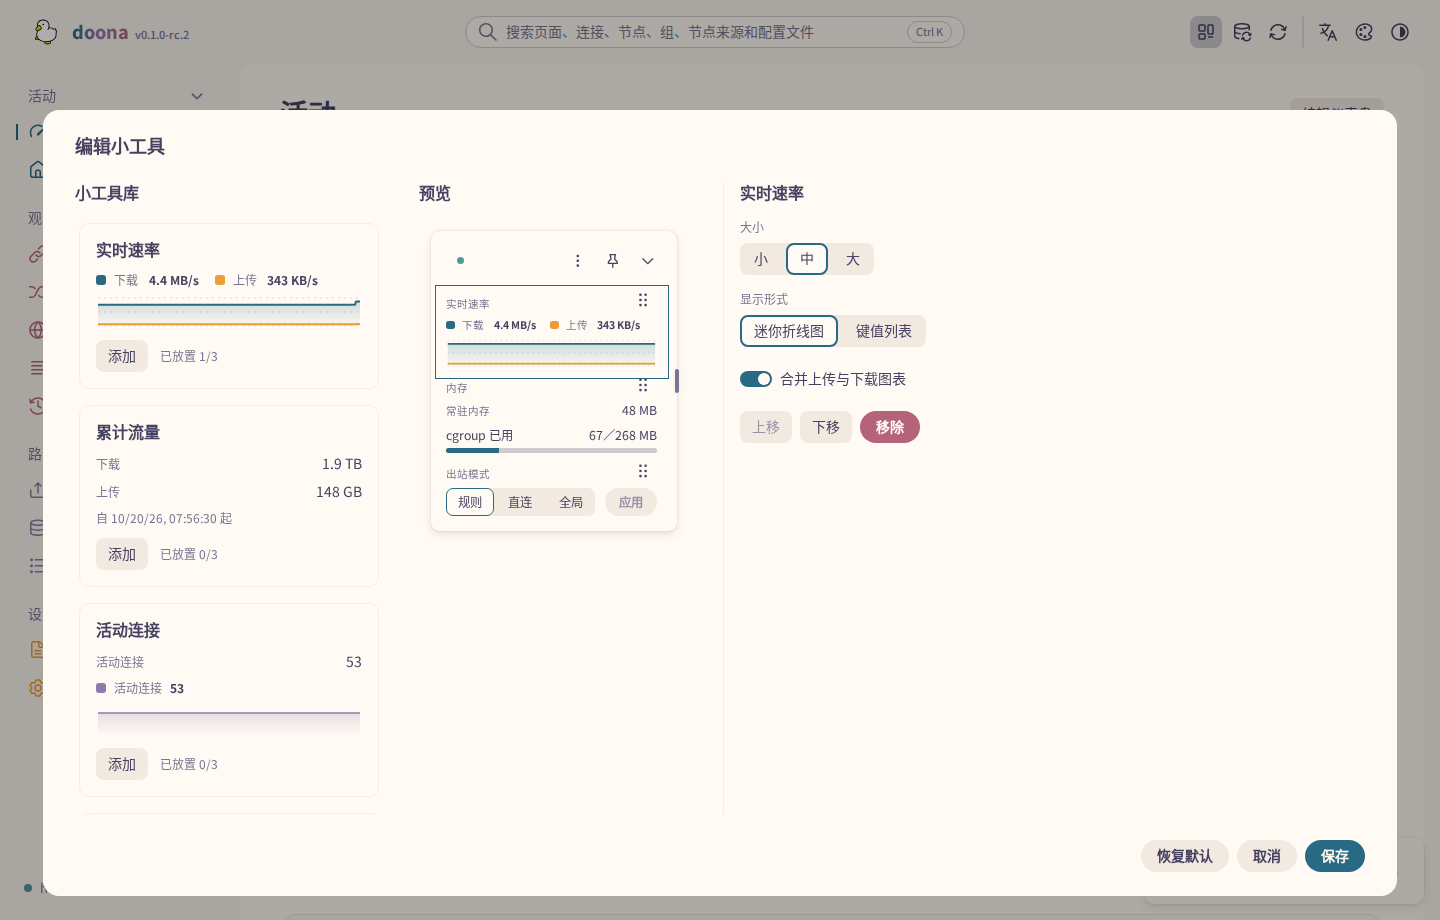The width and height of the screenshot is (1440, 920).
Task: Click the drag handle of 出站模式 widget
Action: click(643, 471)
